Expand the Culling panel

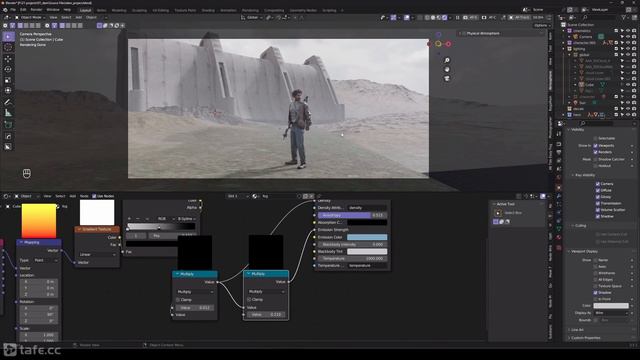point(580,226)
